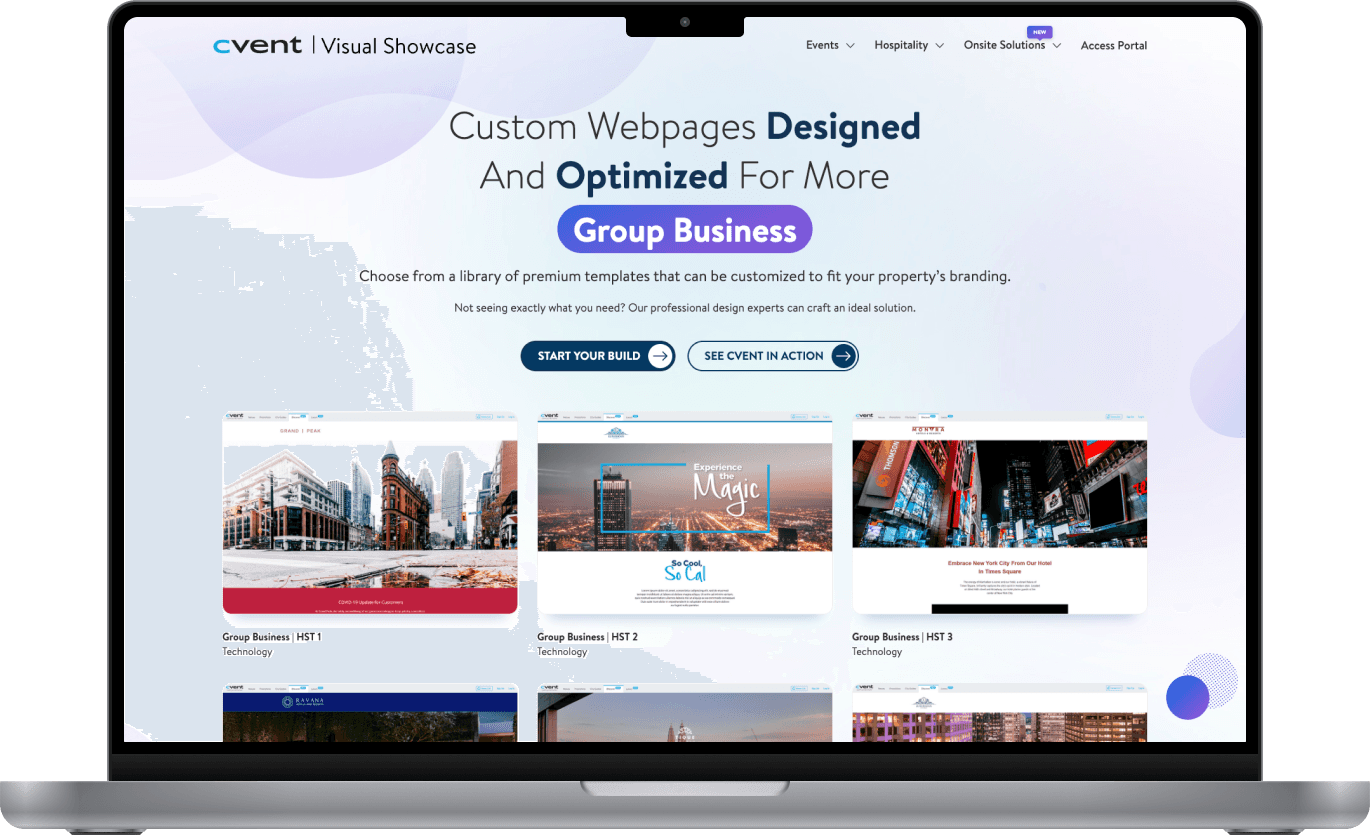Screen dimensions: 1370x835
Task: Click the arrow icon in START YOUR BUILD
Action: coord(660,356)
